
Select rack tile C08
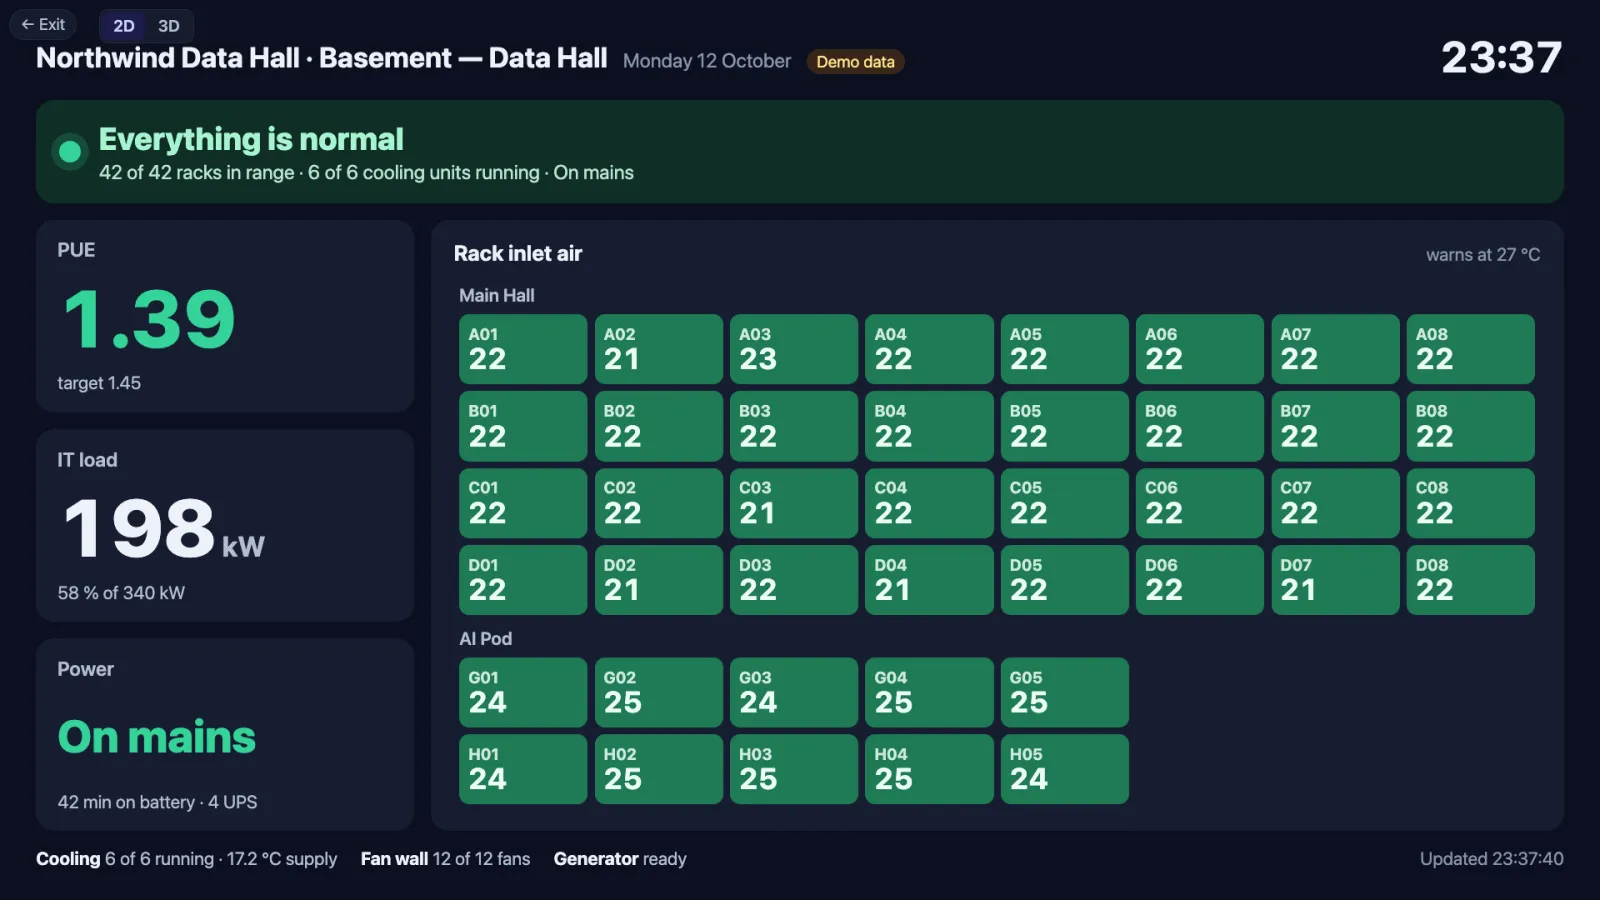pyautogui.click(x=1470, y=503)
